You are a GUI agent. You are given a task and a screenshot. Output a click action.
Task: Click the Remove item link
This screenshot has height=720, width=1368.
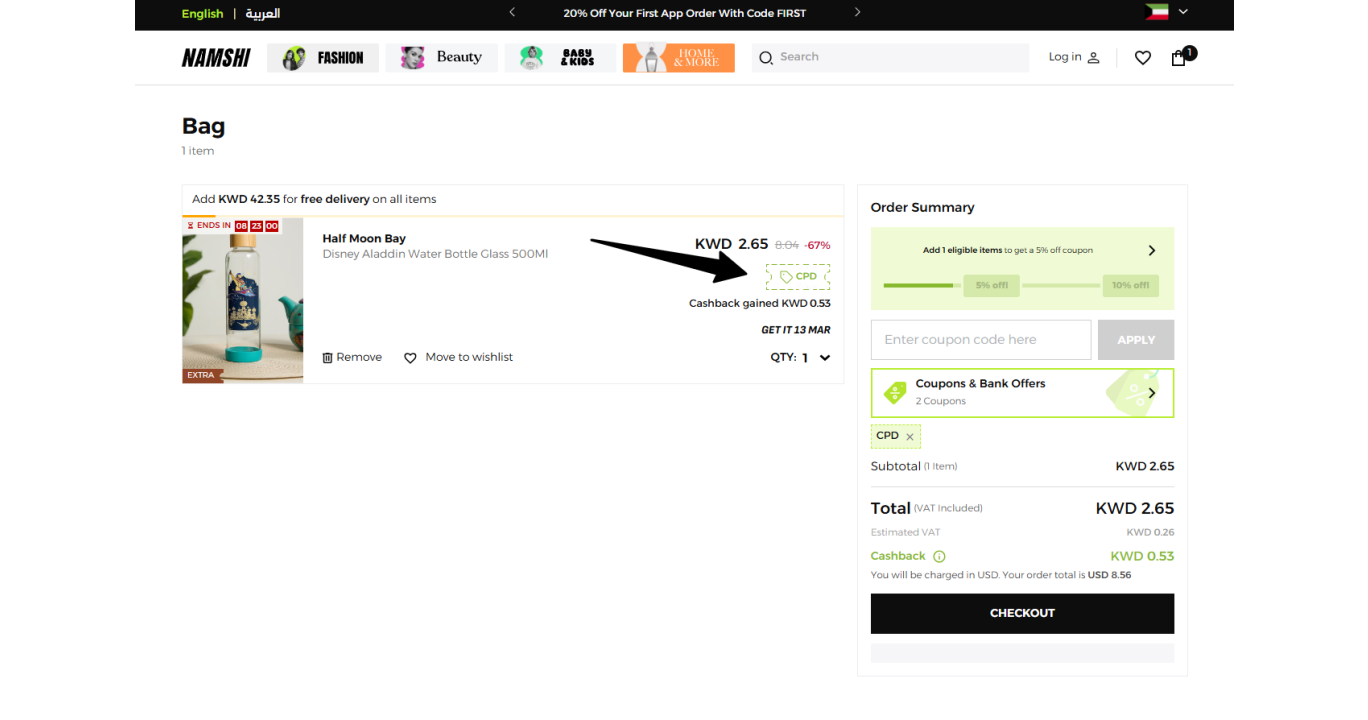tap(359, 357)
